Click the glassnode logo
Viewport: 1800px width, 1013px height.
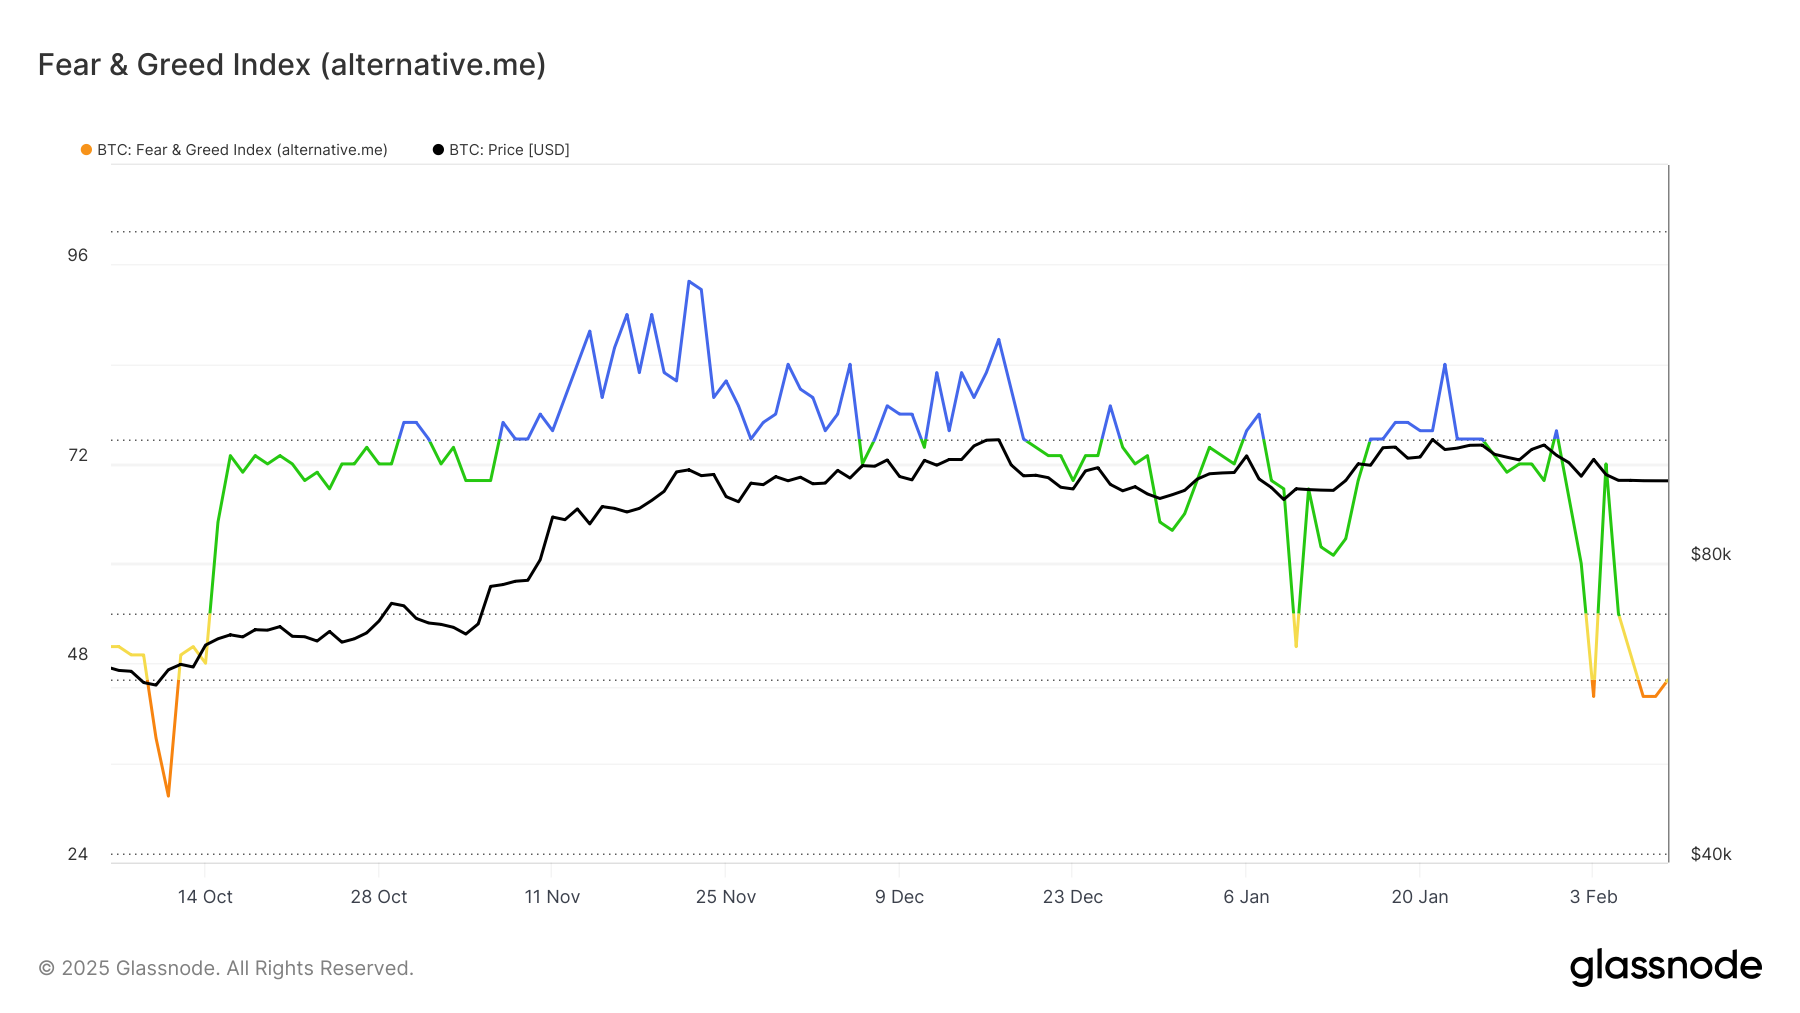(1665, 967)
